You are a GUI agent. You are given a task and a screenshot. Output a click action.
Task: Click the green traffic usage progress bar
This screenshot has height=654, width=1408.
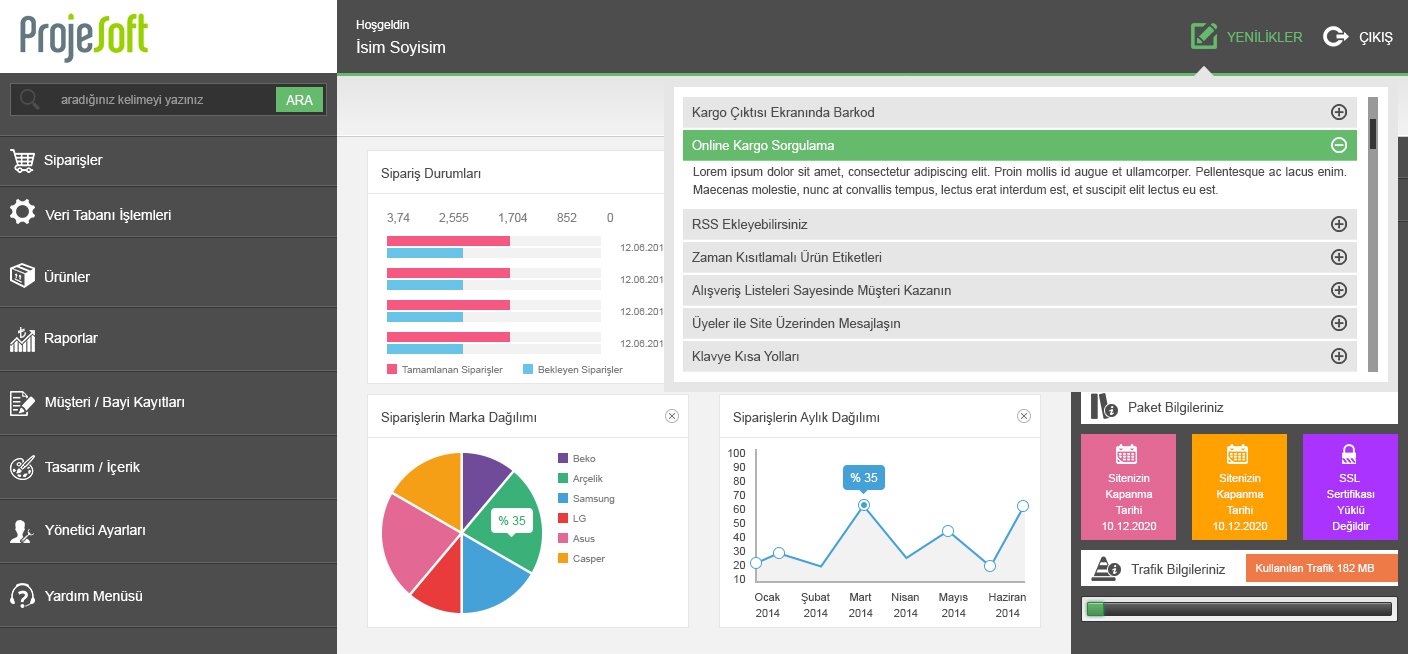click(1239, 609)
